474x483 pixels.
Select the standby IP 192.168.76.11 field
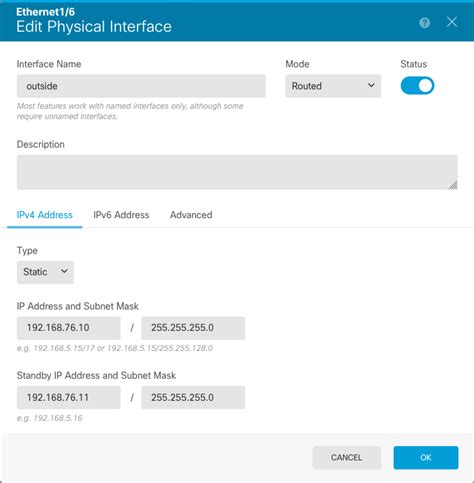pos(69,397)
